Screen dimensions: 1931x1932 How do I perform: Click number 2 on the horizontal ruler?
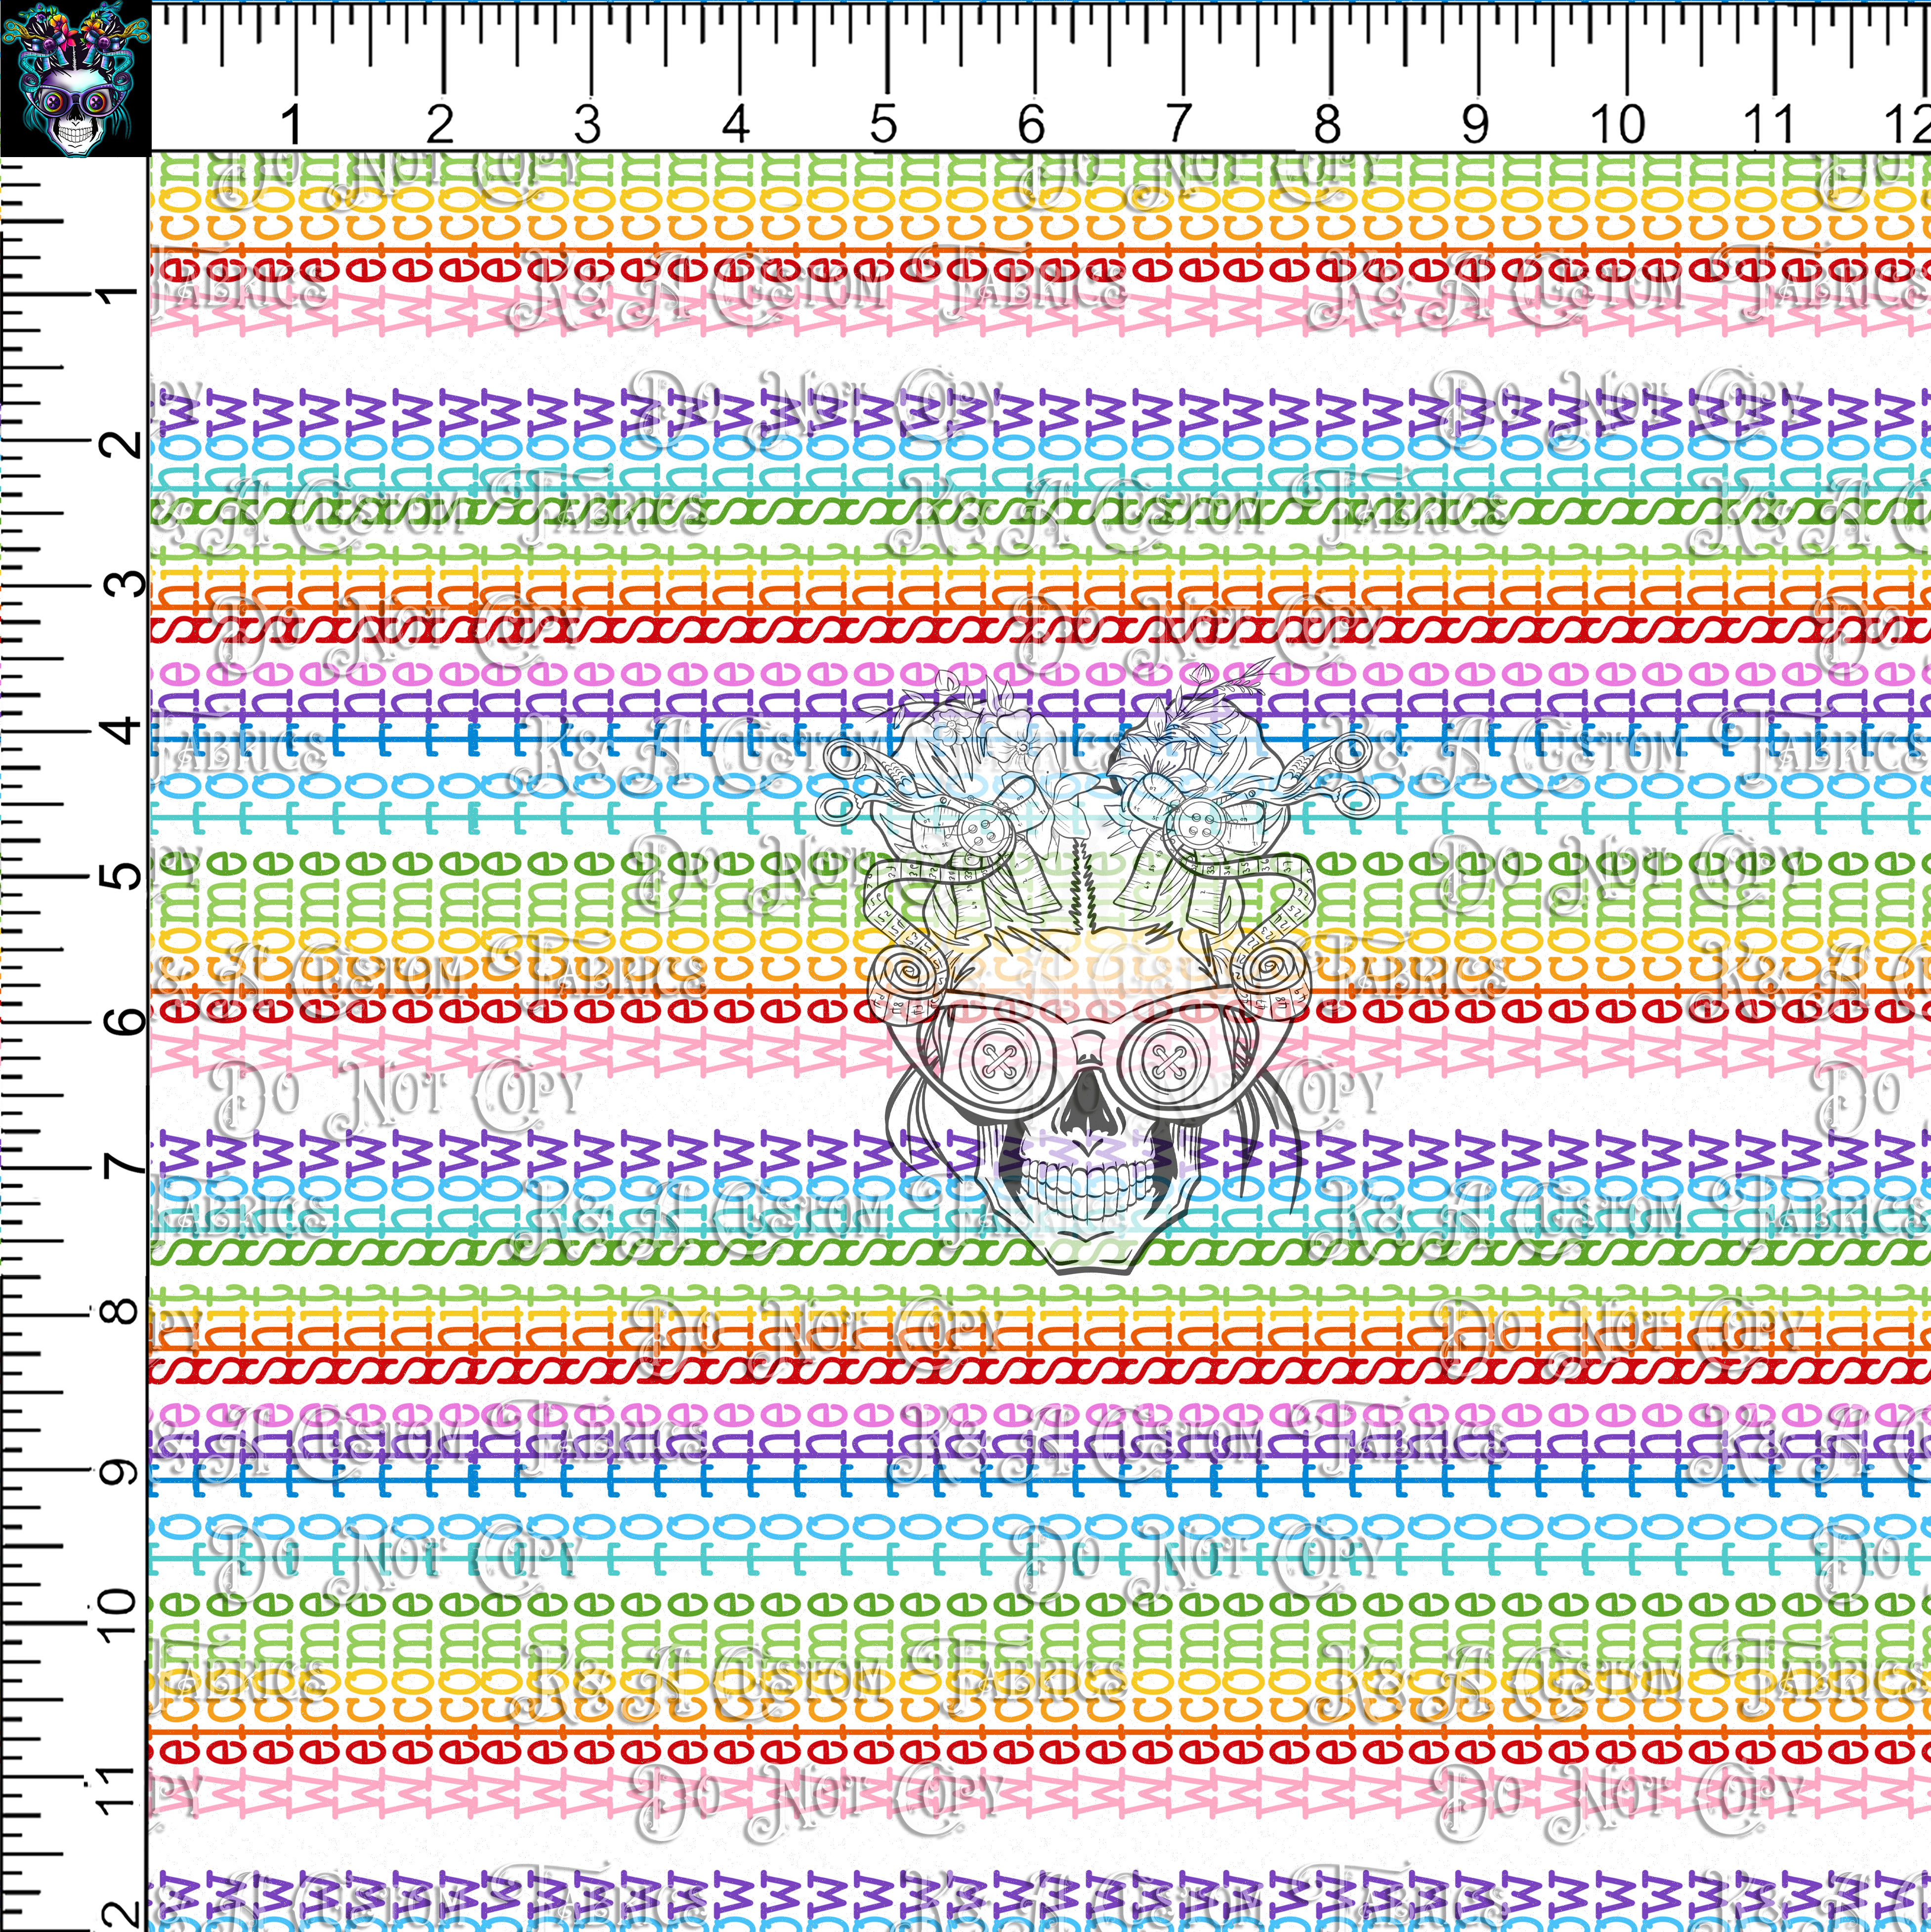pos(439,125)
